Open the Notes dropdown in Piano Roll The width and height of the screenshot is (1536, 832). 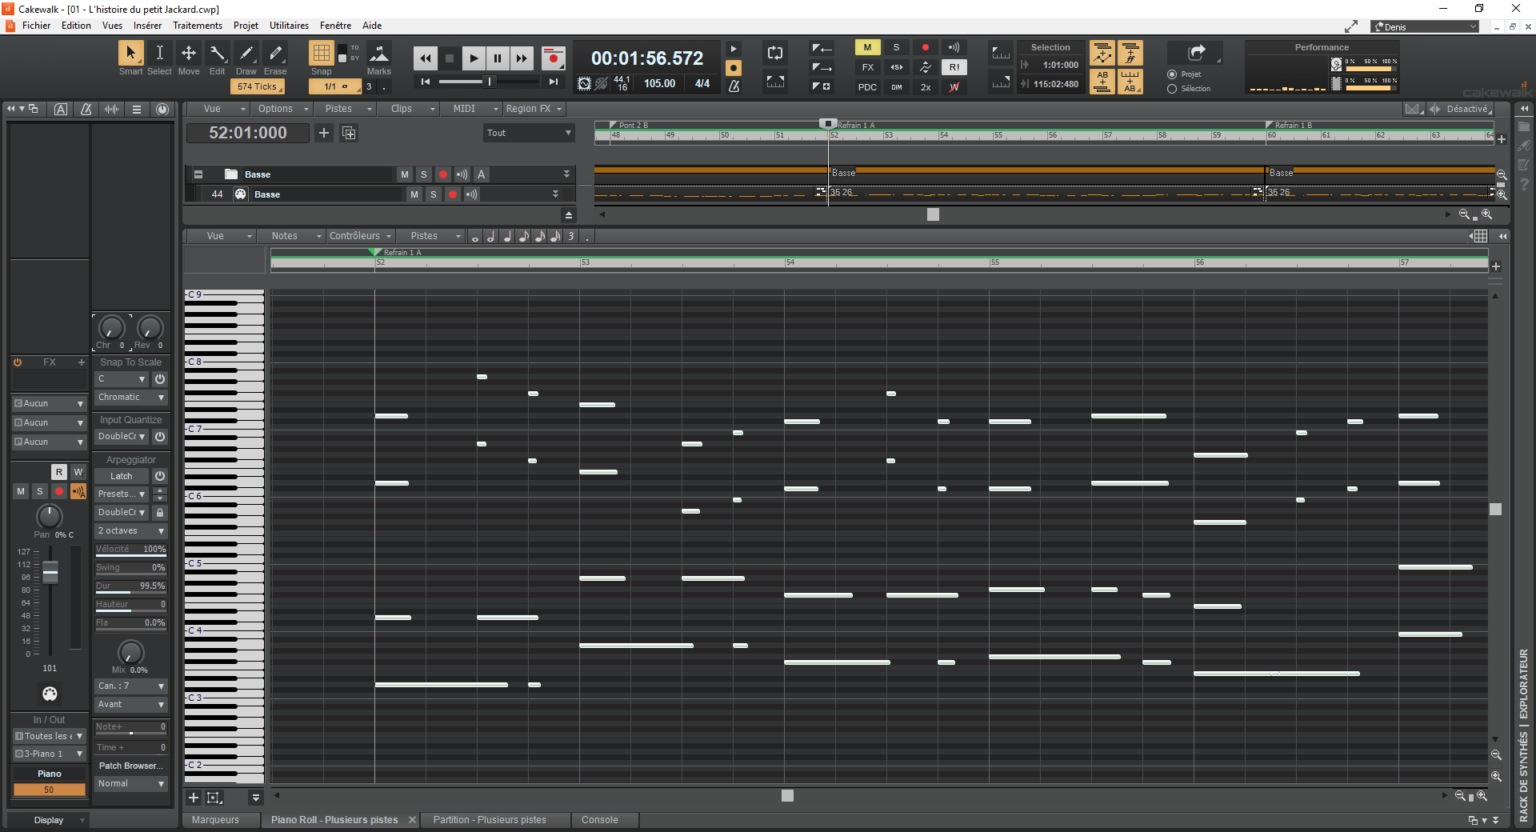point(287,236)
